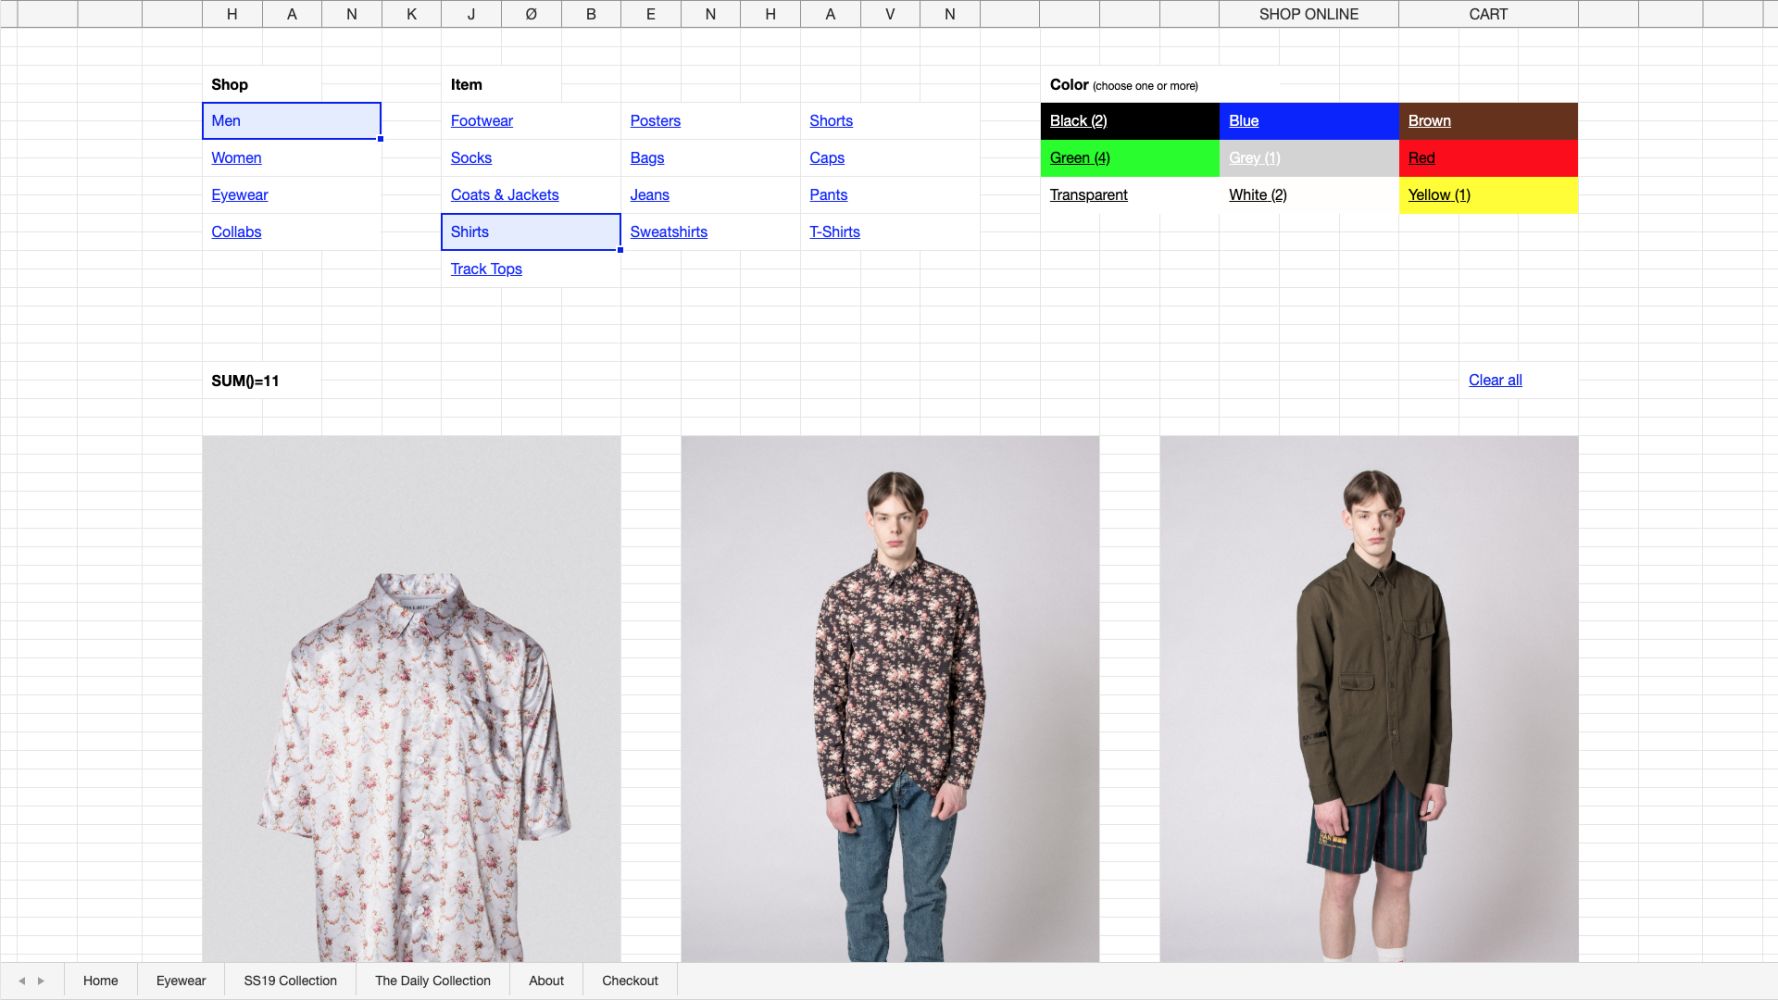Viewport: 1778px width, 1000px height.
Task: Open the white floral satin shirt photo
Action: coord(411,699)
